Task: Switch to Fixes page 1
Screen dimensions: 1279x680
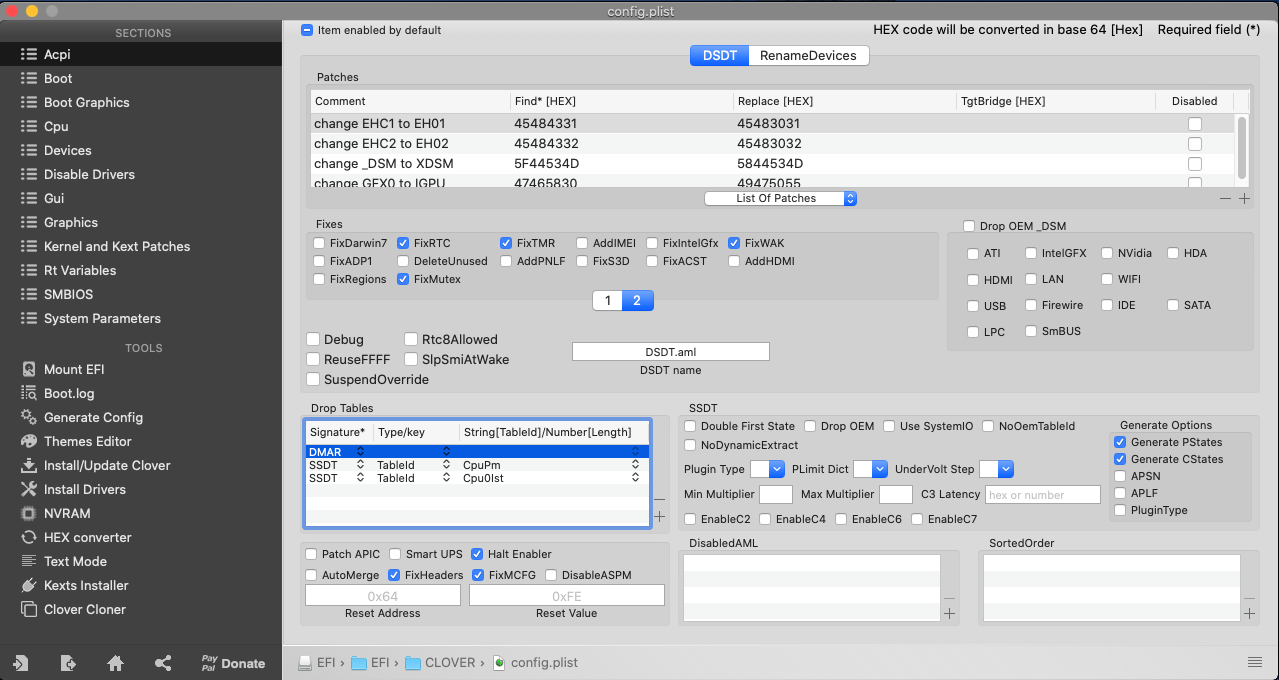Action: point(608,300)
